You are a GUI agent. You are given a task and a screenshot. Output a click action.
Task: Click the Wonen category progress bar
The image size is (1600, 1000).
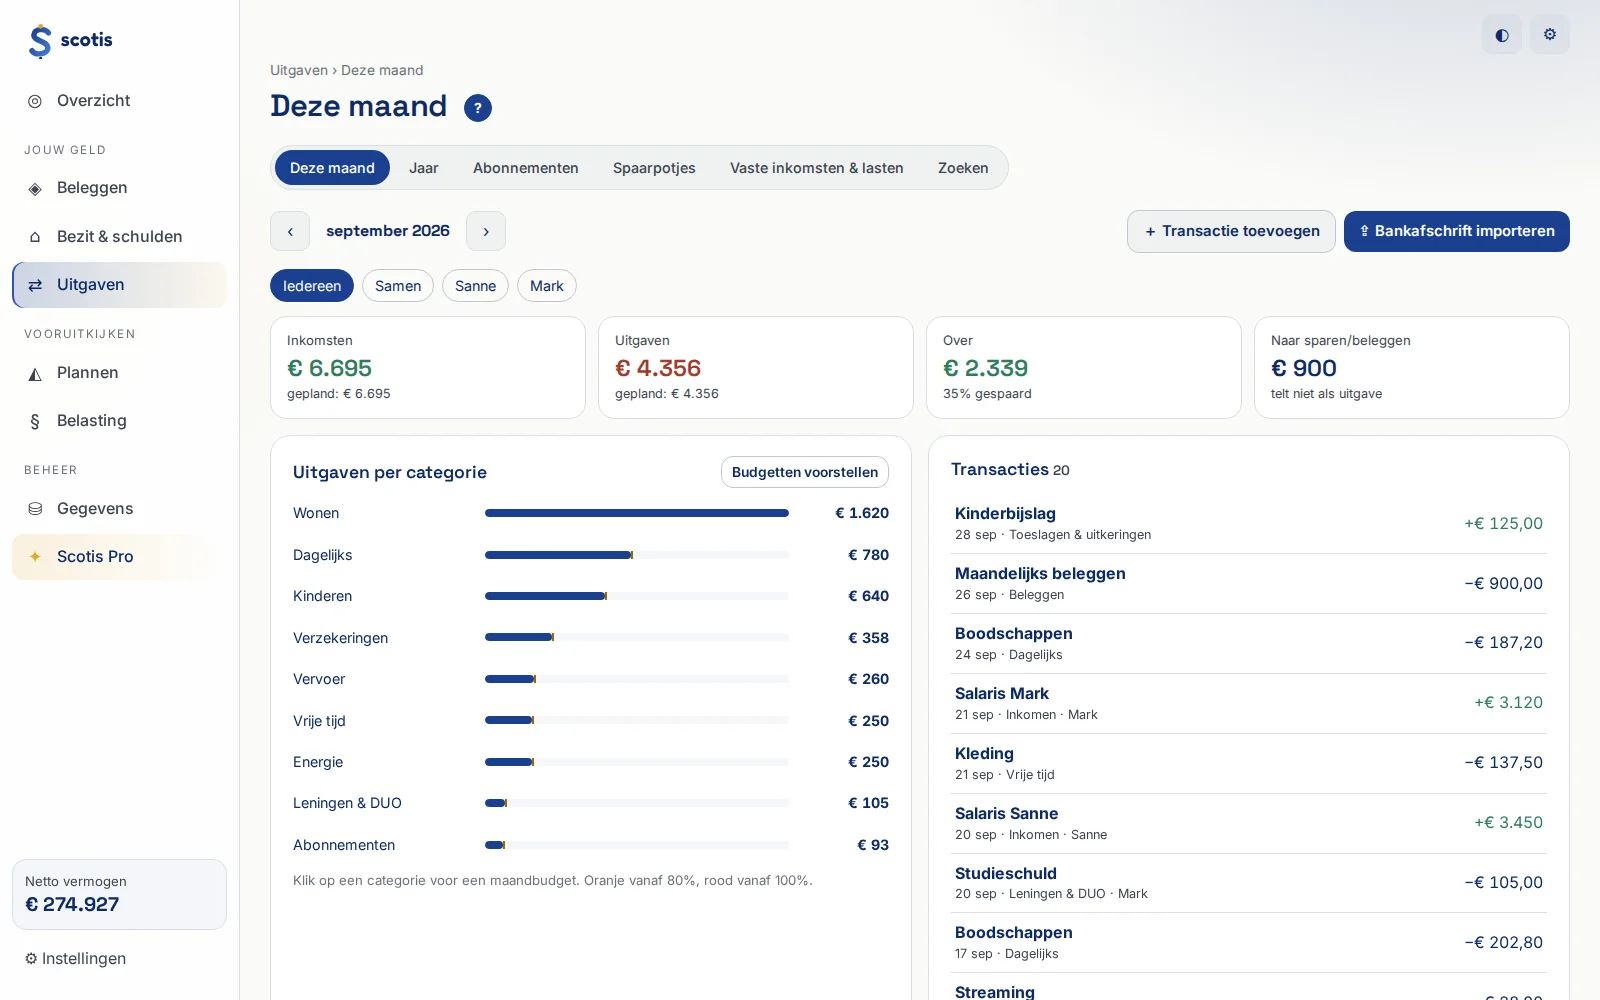[637, 513]
